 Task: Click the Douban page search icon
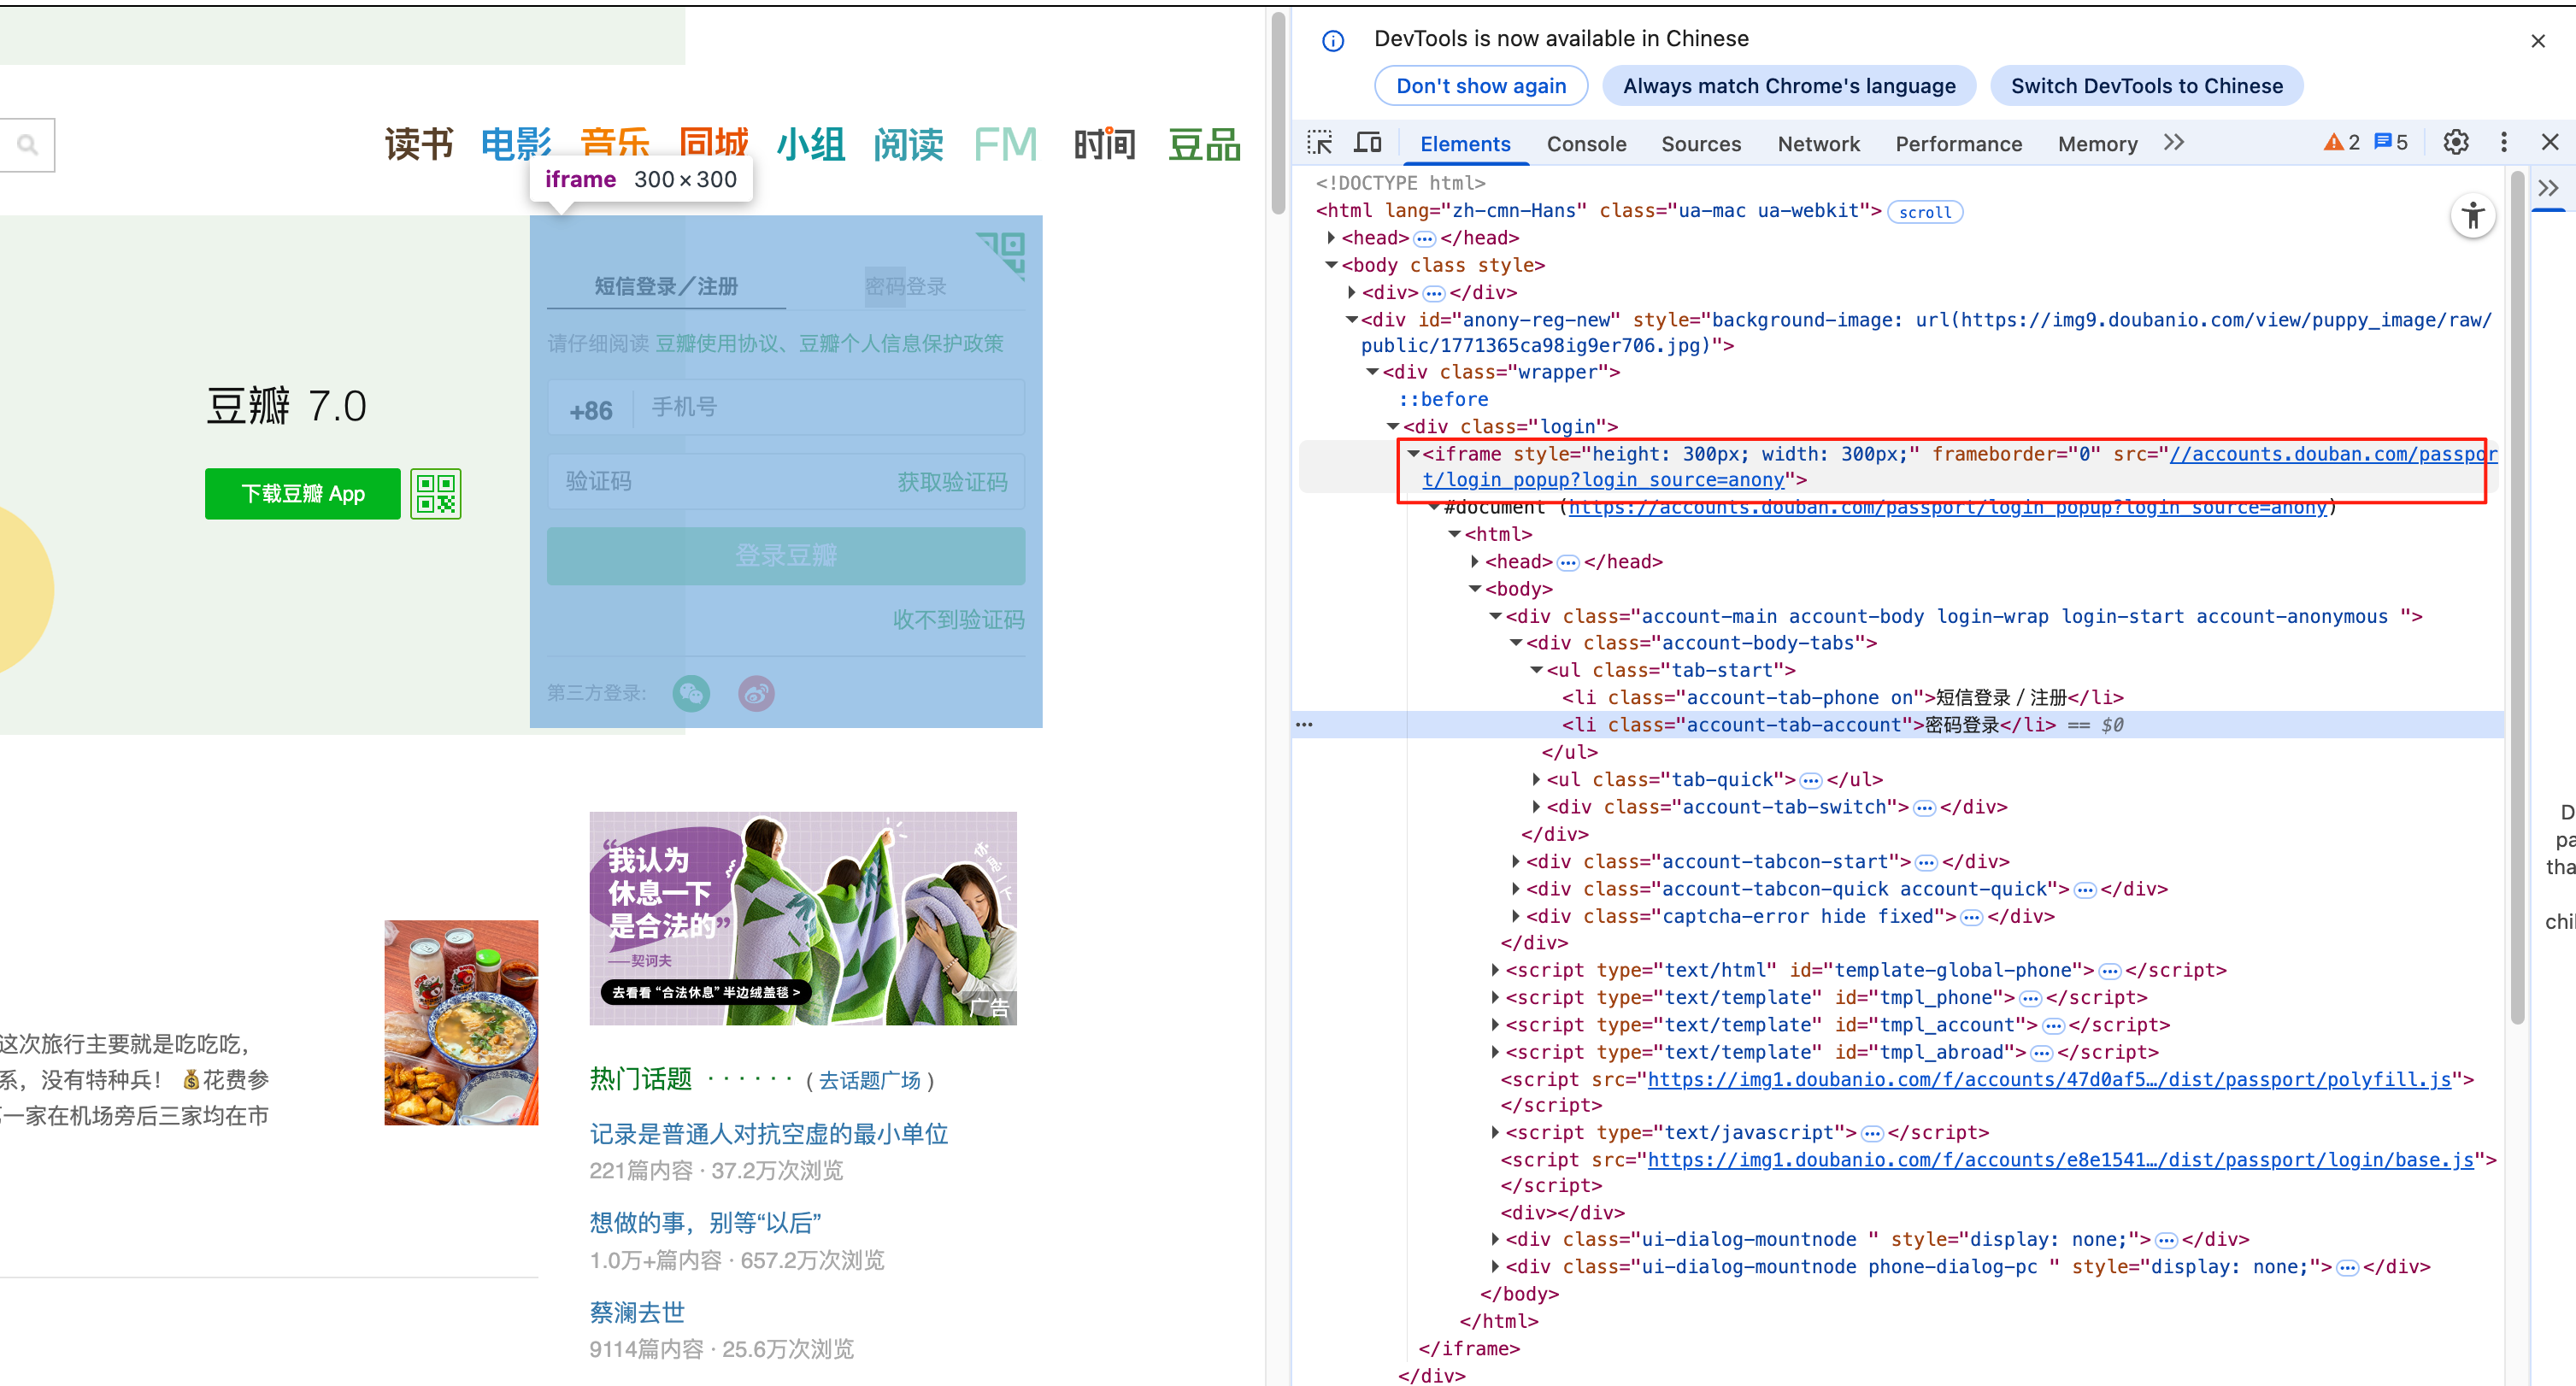click(27, 146)
